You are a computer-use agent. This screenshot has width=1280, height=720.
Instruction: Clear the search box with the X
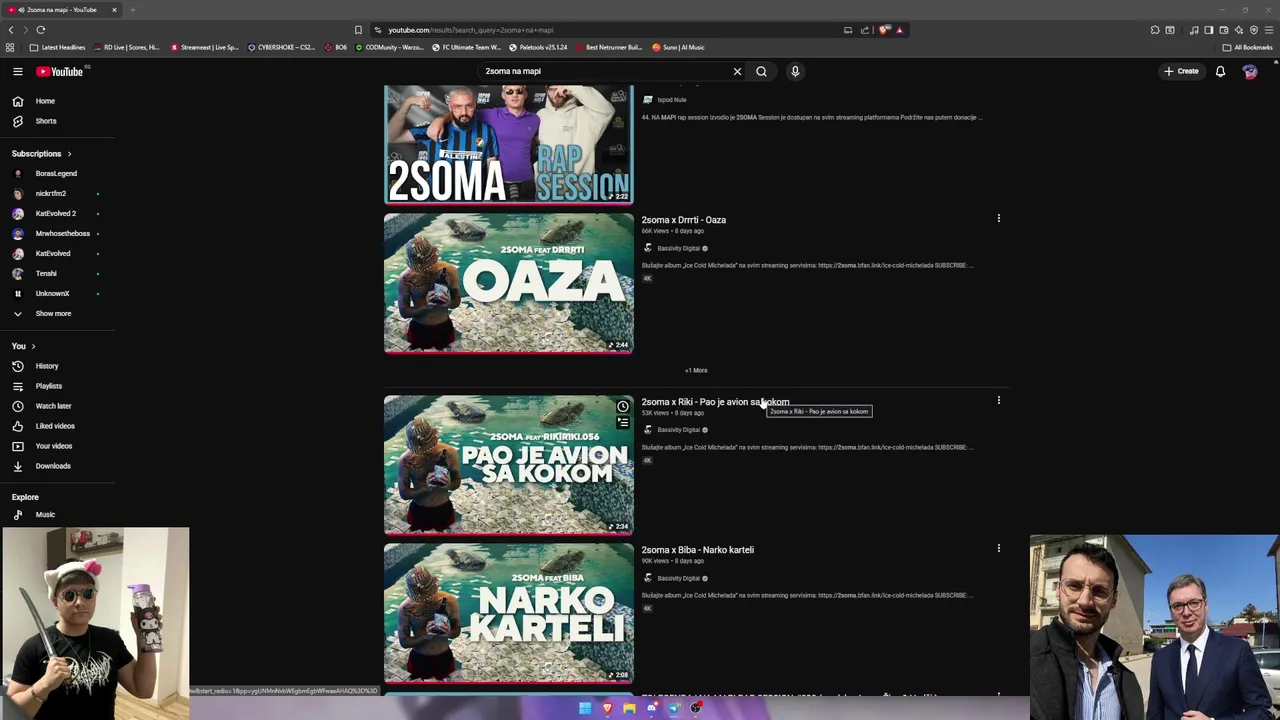tap(737, 71)
